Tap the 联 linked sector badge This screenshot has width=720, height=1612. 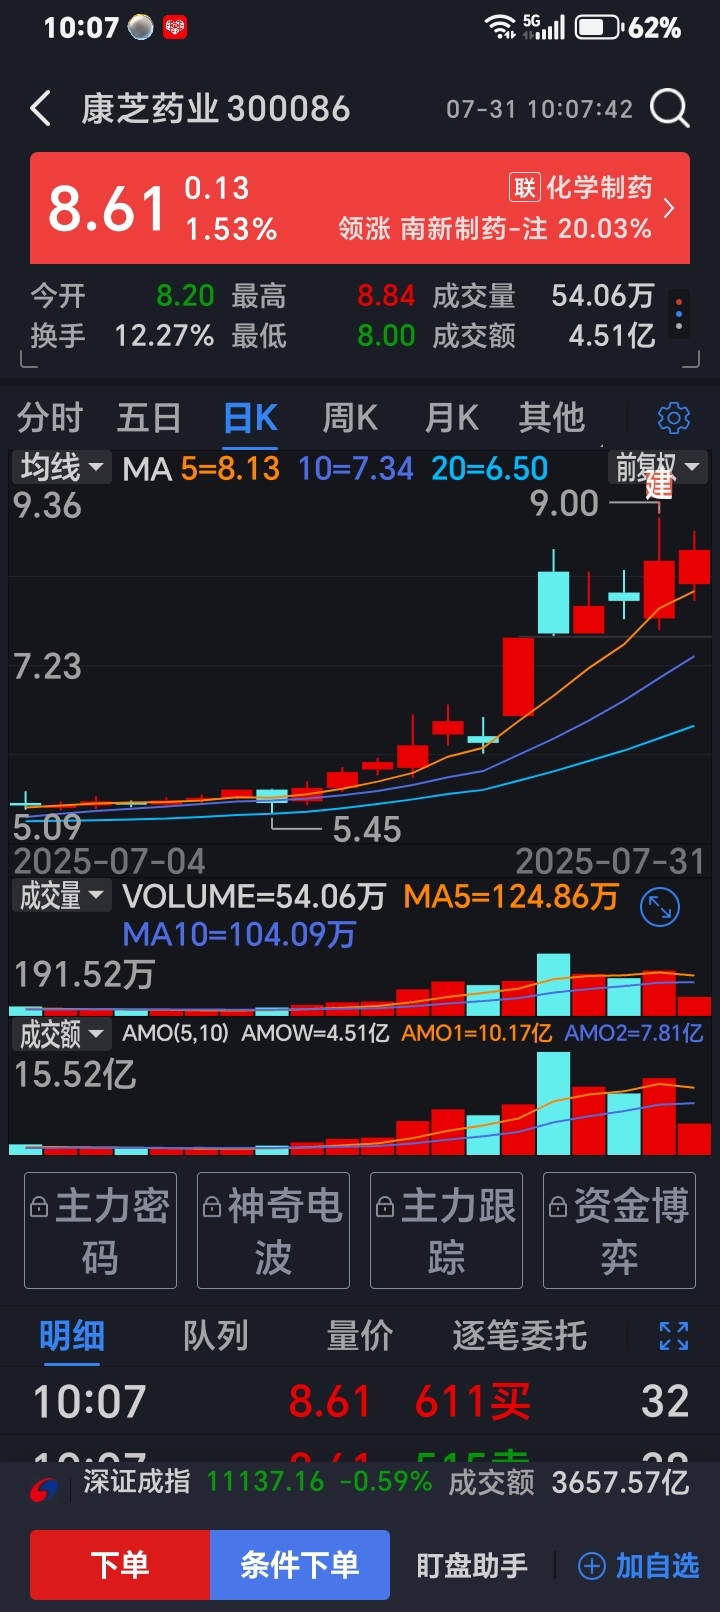point(525,187)
